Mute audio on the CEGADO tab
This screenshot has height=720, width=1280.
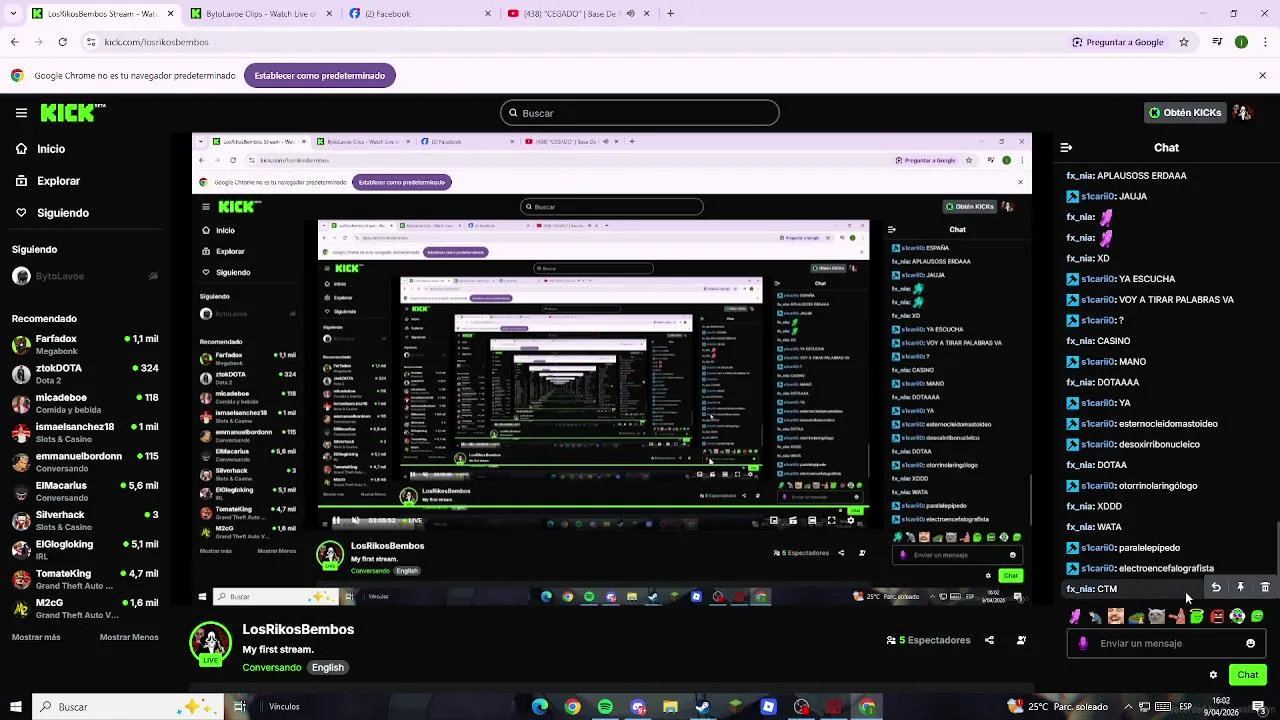630,14
